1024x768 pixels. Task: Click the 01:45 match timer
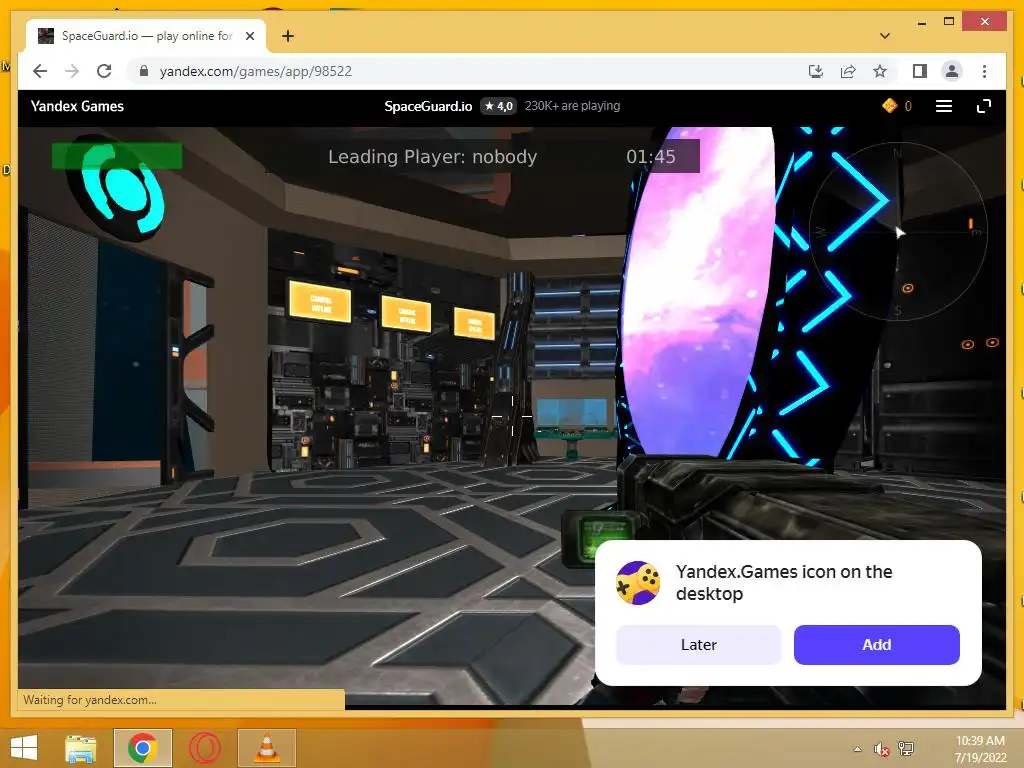[651, 157]
